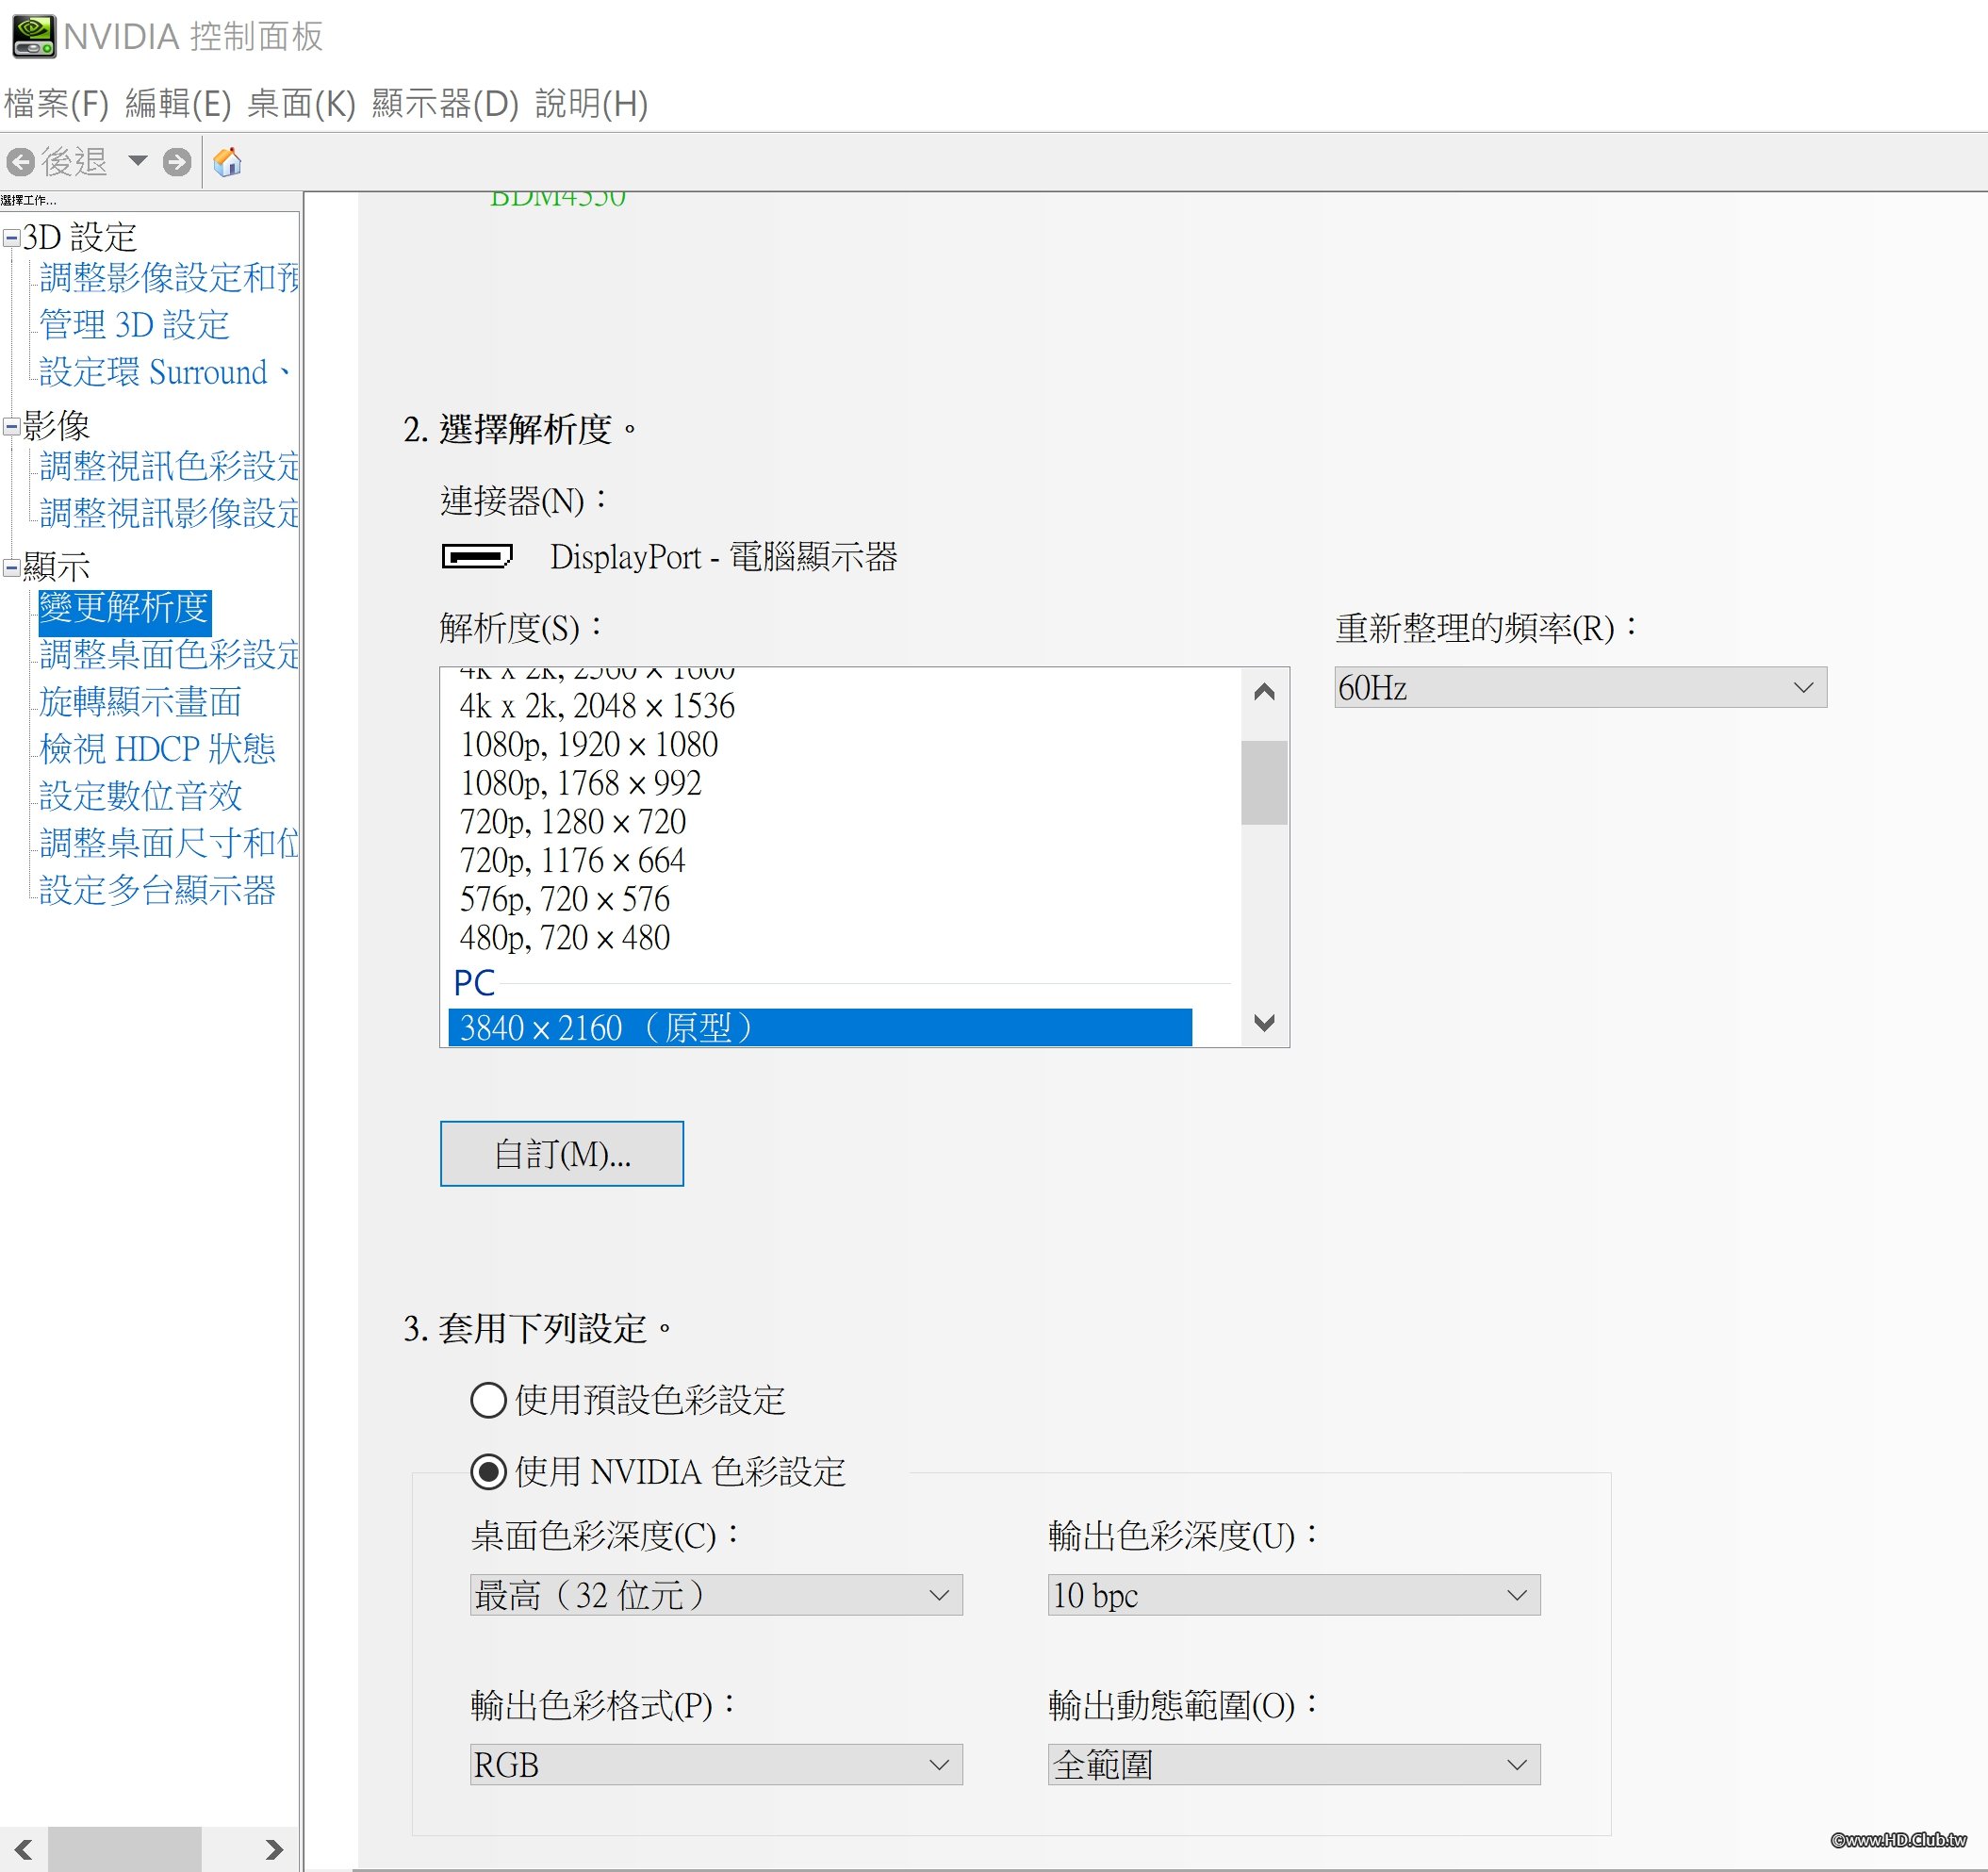This screenshot has width=1988, height=1872.
Task: Go to the Home page icon
Action: (x=228, y=162)
